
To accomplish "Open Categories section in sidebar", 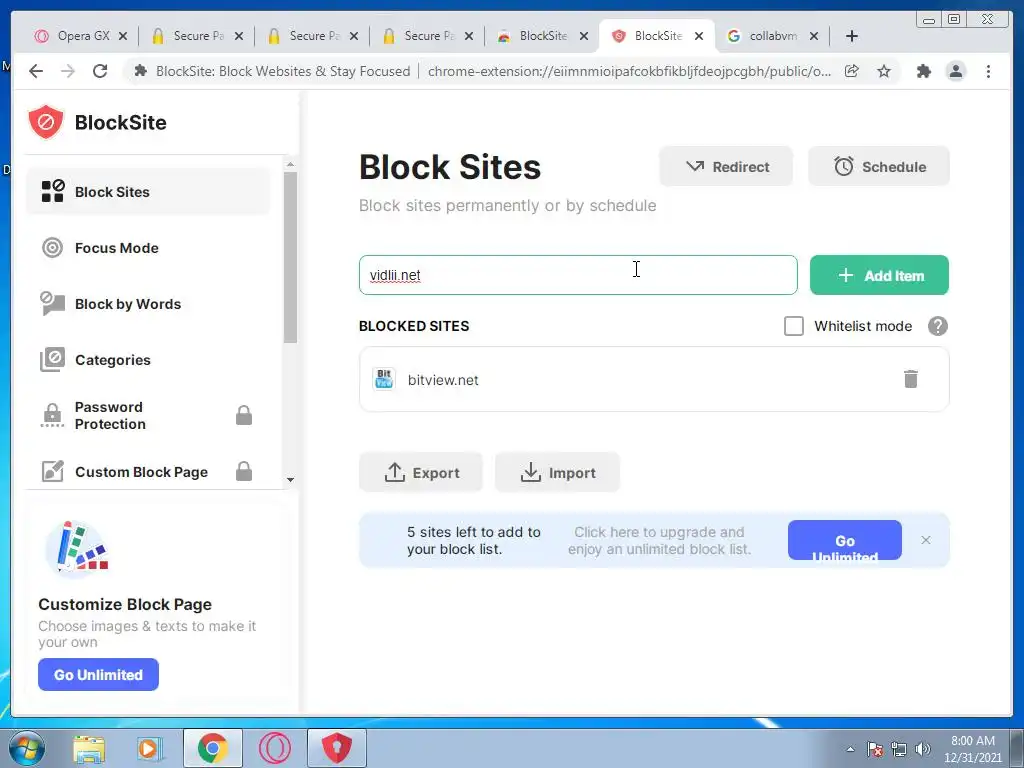I will pos(148,360).
